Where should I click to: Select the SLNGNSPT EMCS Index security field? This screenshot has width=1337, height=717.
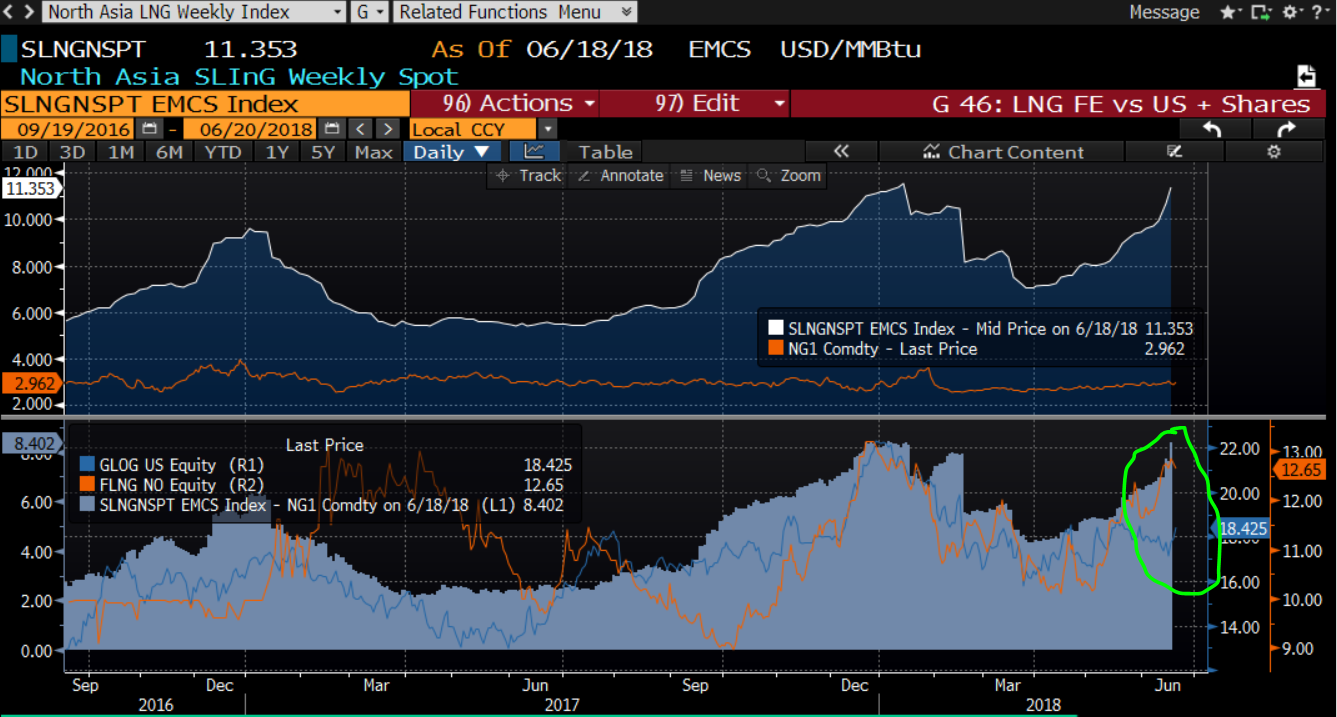(x=205, y=104)
